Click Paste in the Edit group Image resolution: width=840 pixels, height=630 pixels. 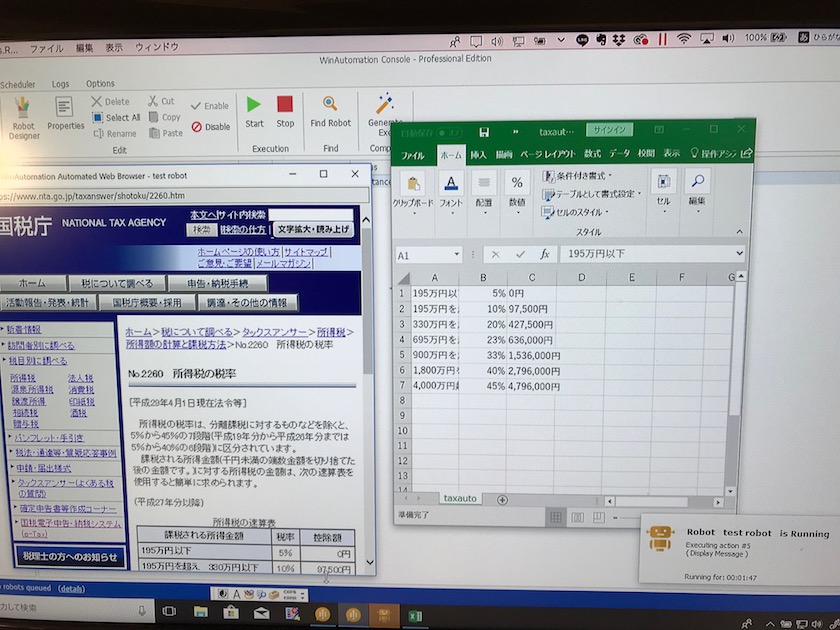point(166,133)
